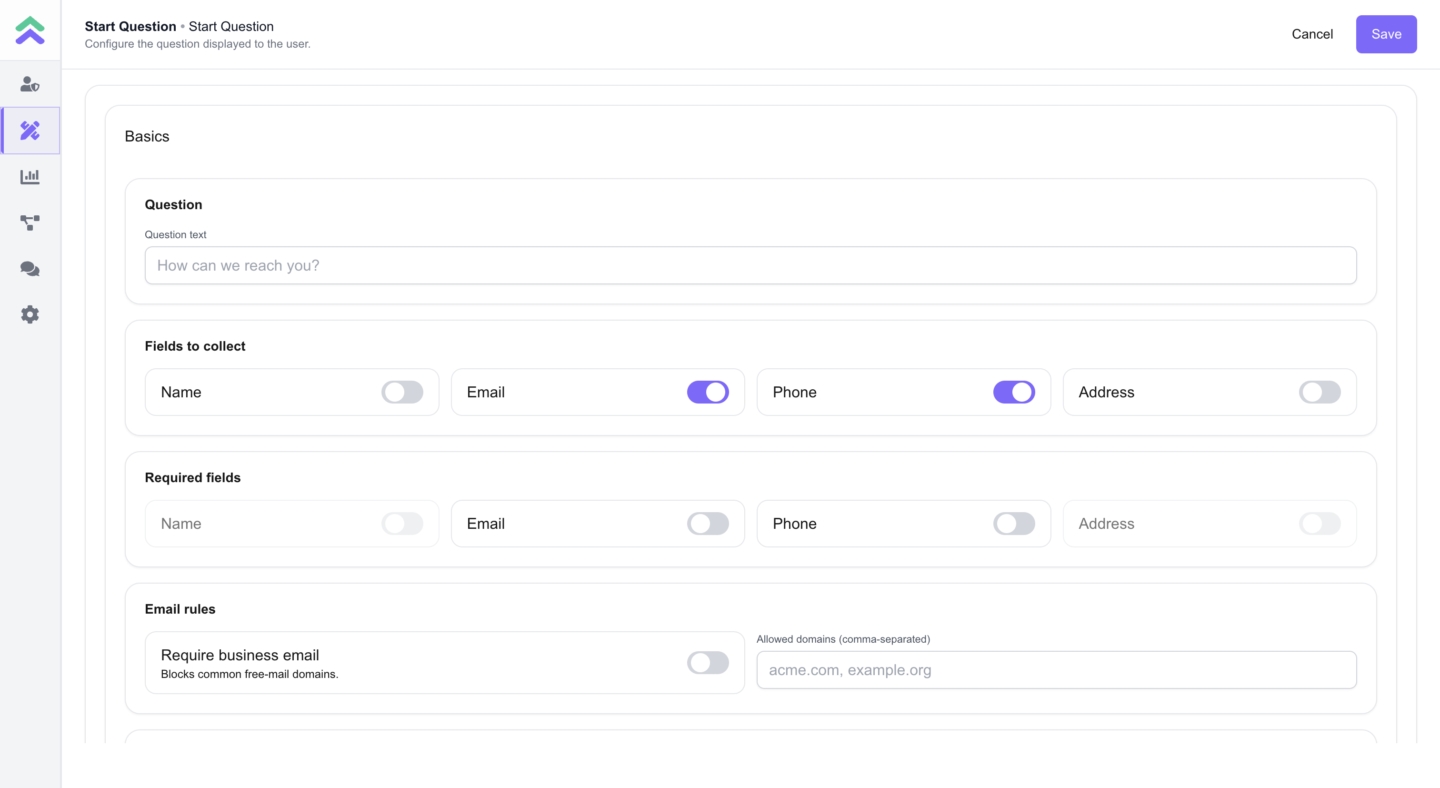
Task: Open the bar chart analytics icon
Action: tap(30, 177)
